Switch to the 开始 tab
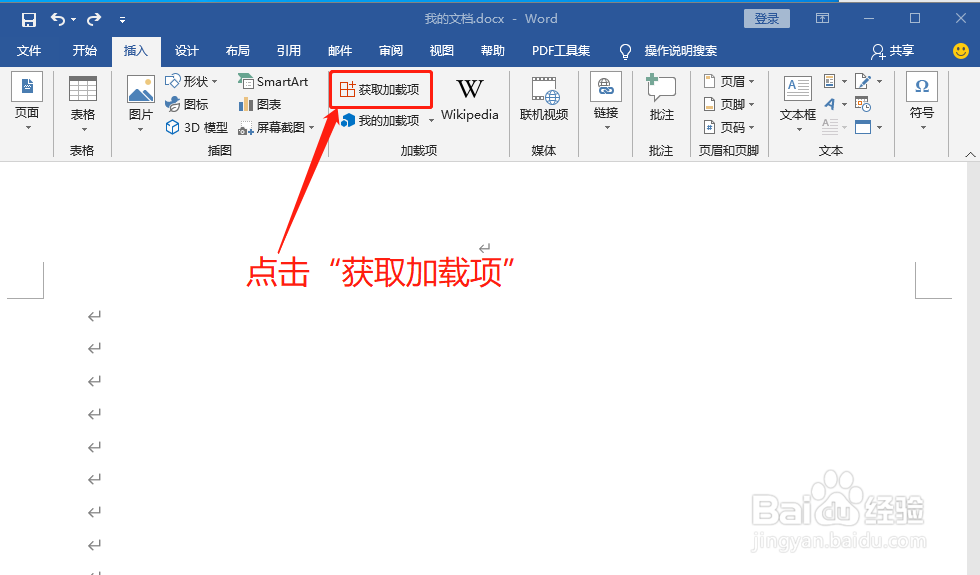This screenshot has height=575, width=980. point(84,51)
